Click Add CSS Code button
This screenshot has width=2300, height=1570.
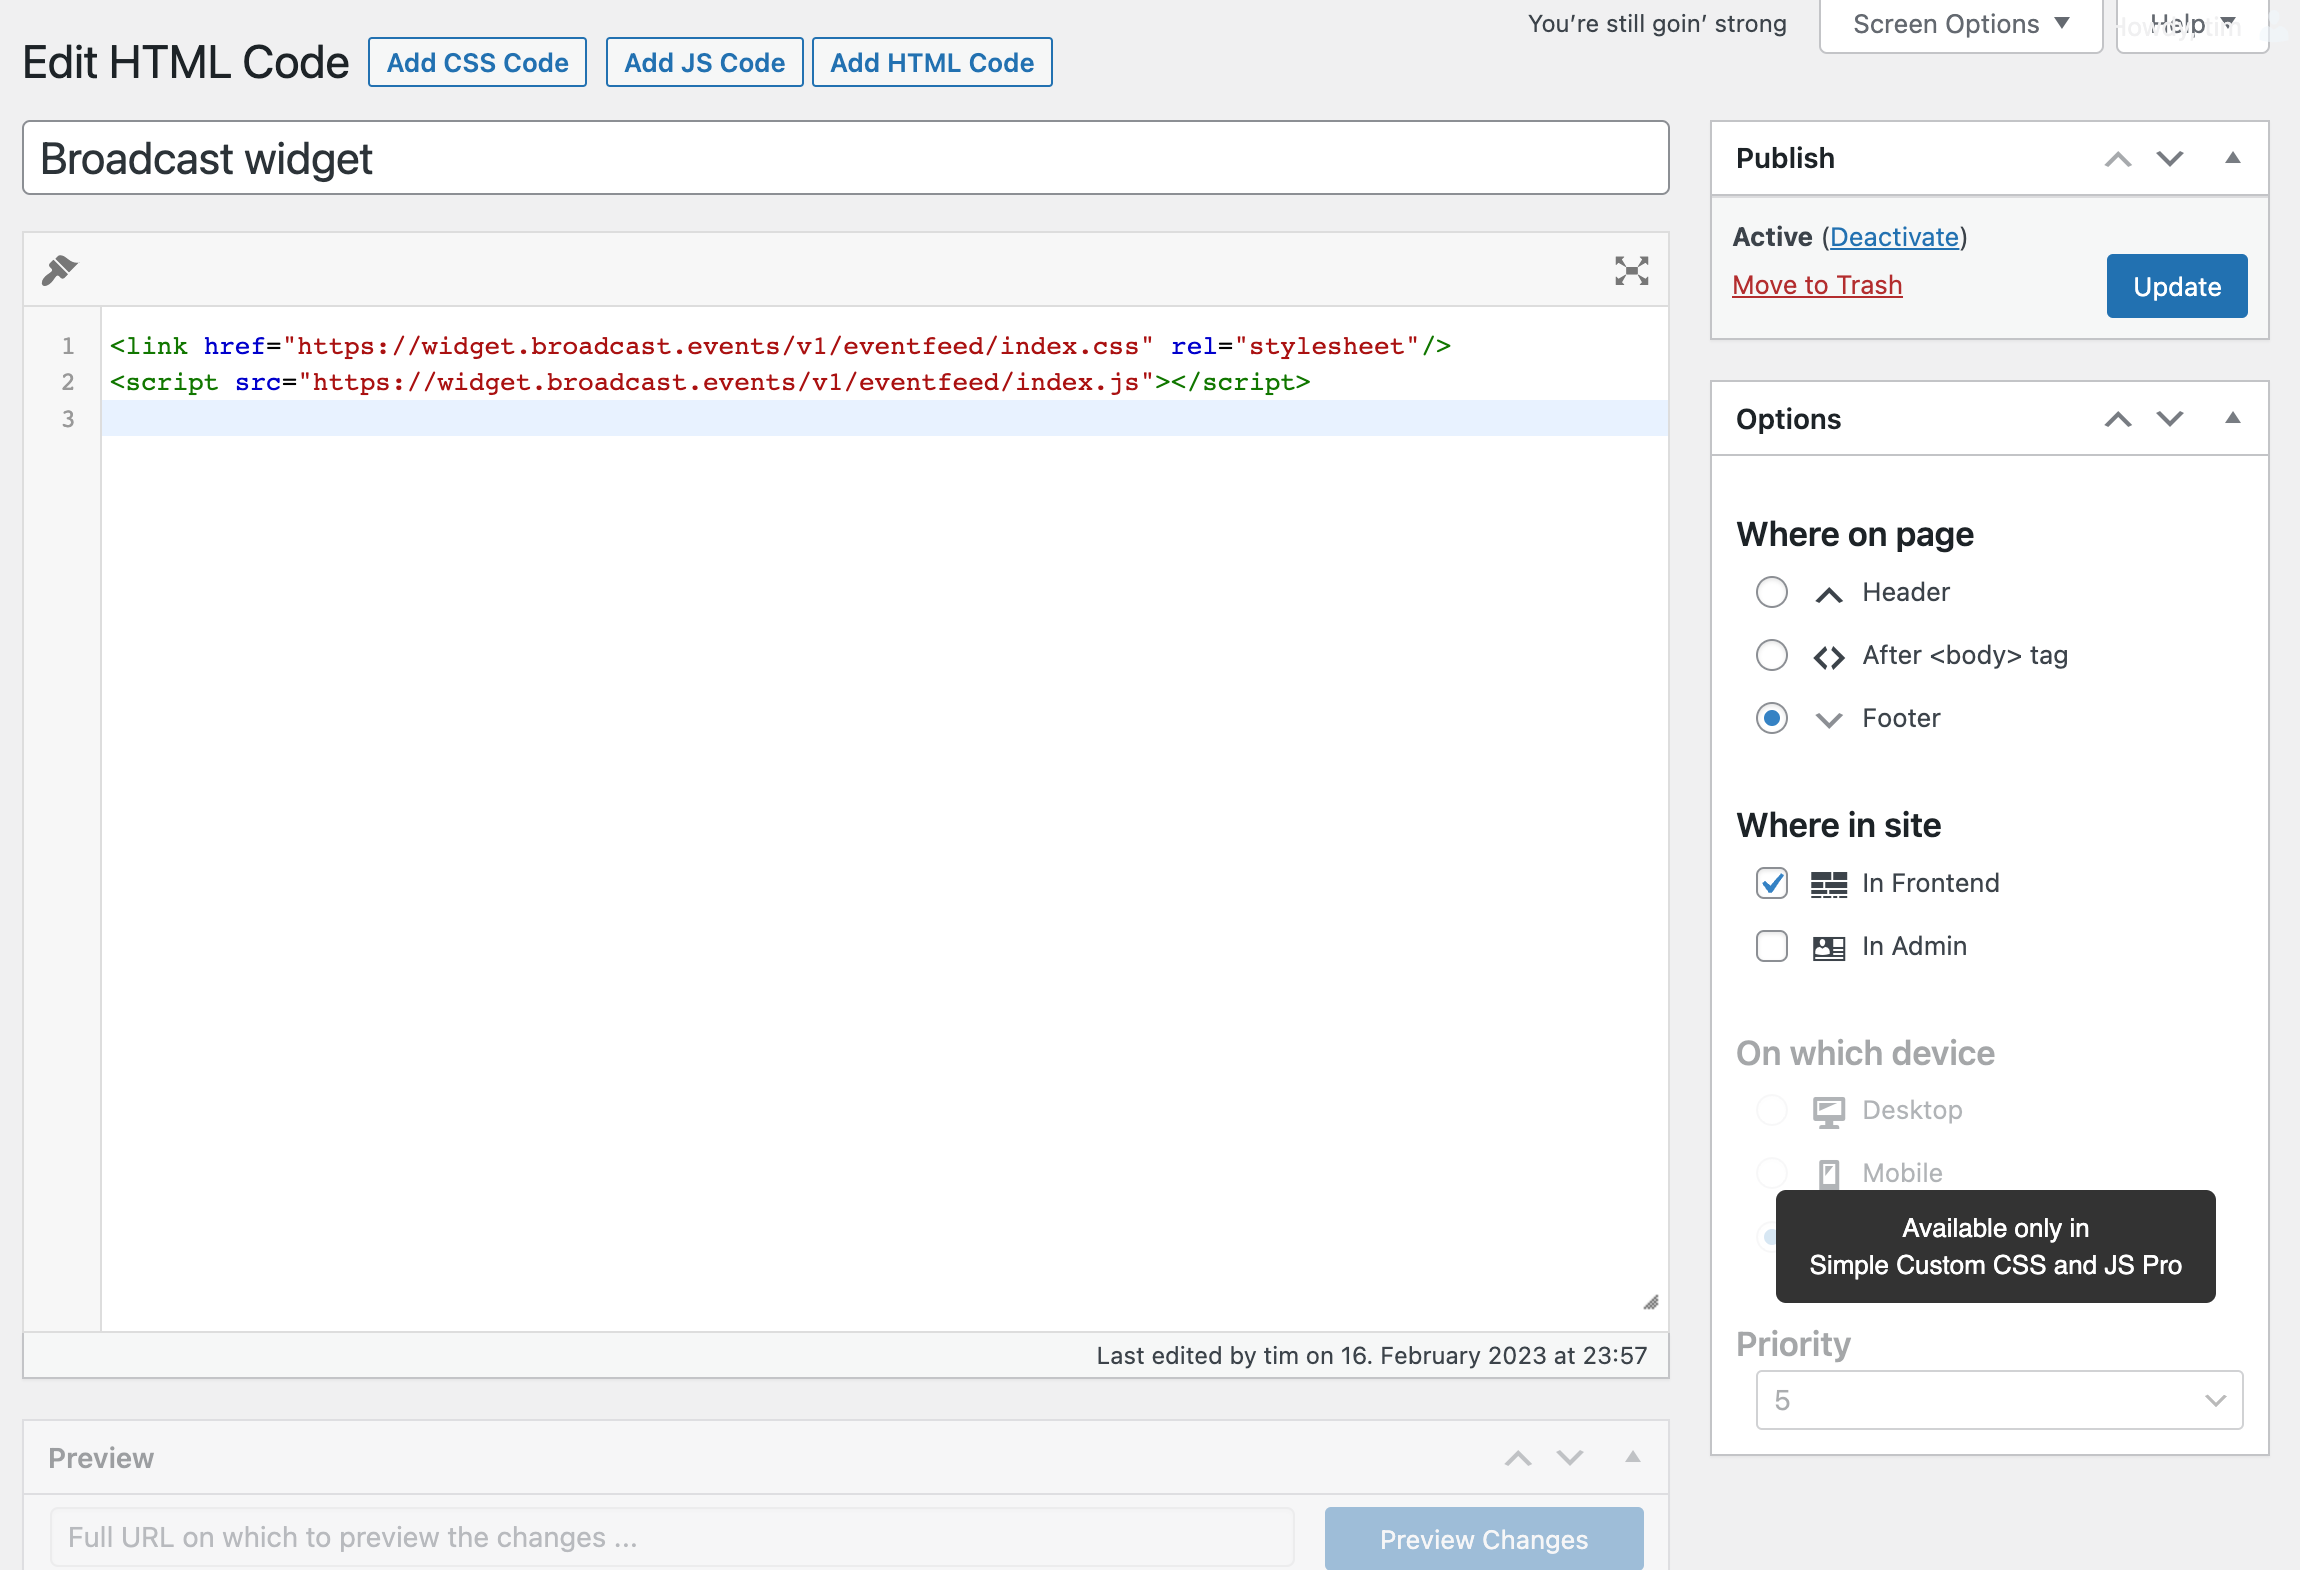click(477, 63)
